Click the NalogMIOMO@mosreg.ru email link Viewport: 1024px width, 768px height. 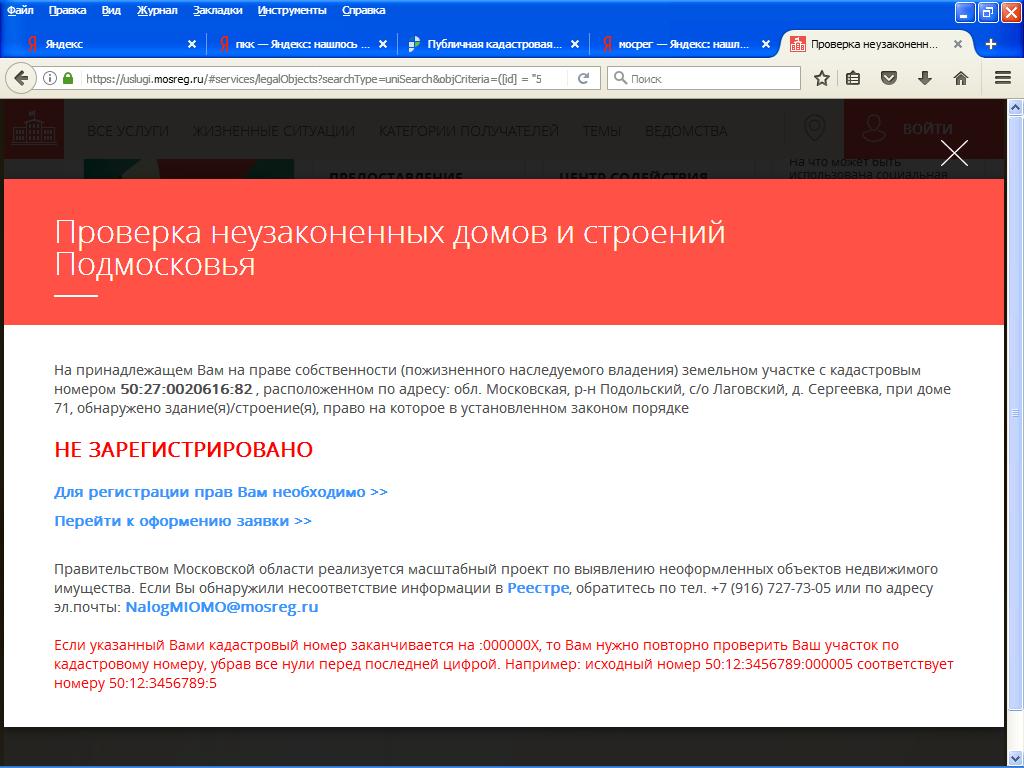coord(222,607)
